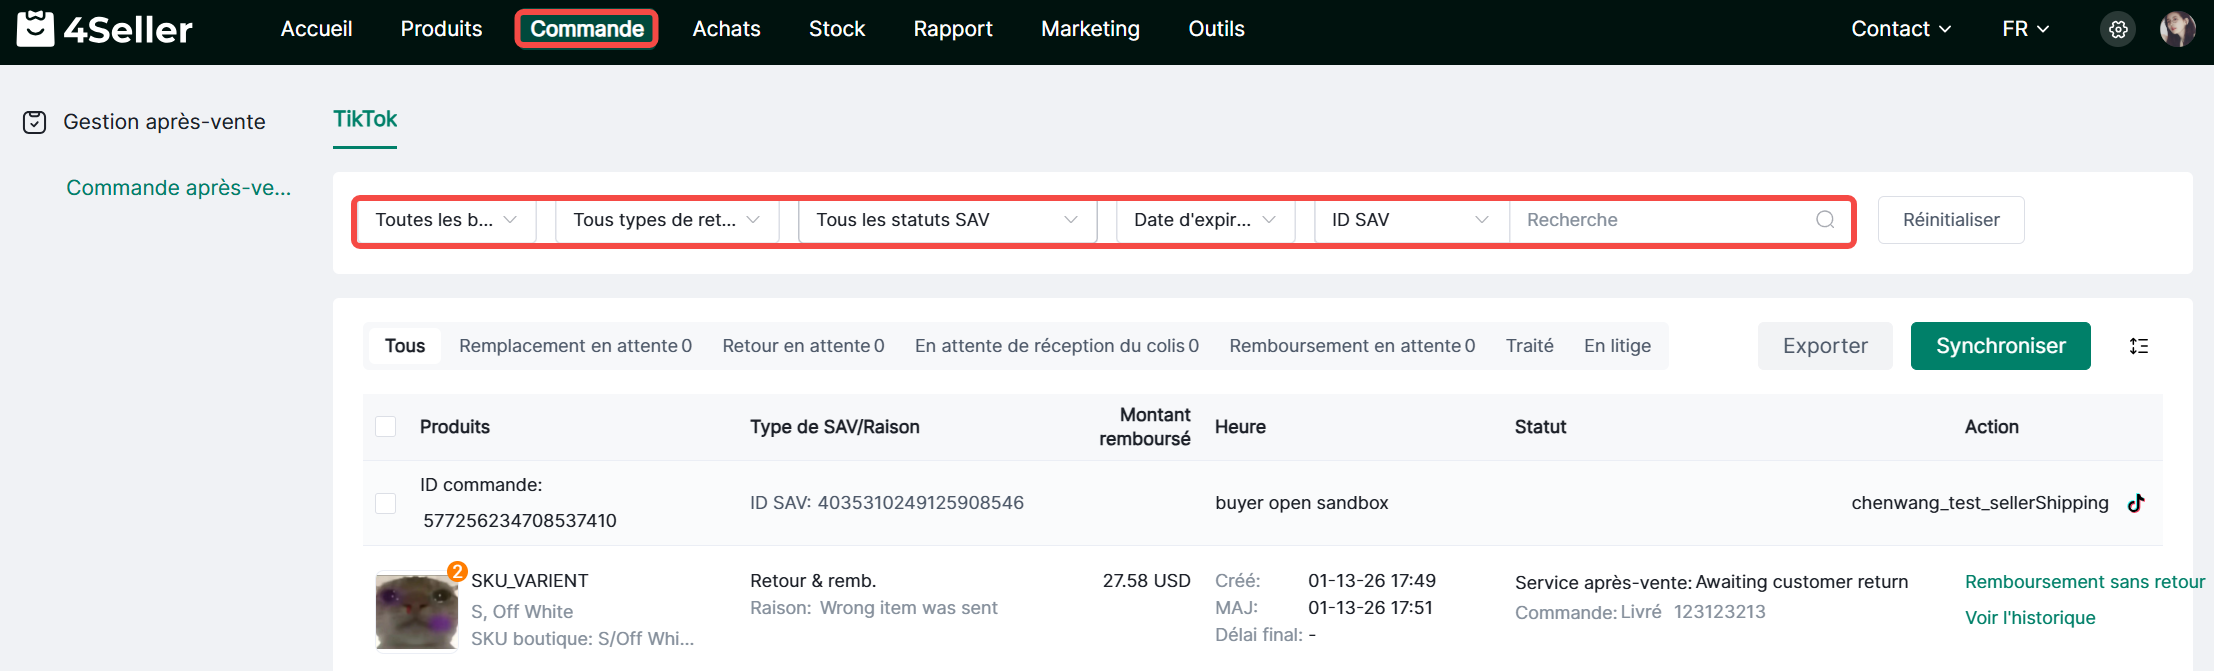Open the settings gear icon

(2118, 30)
